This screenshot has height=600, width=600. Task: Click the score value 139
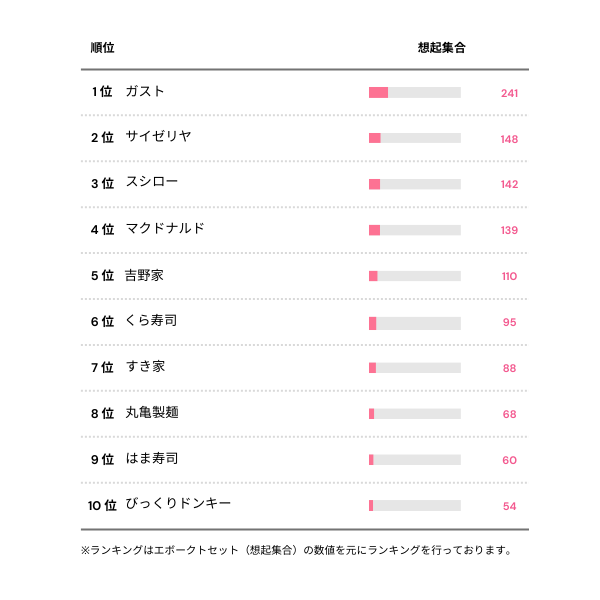(x=509, y=230)
